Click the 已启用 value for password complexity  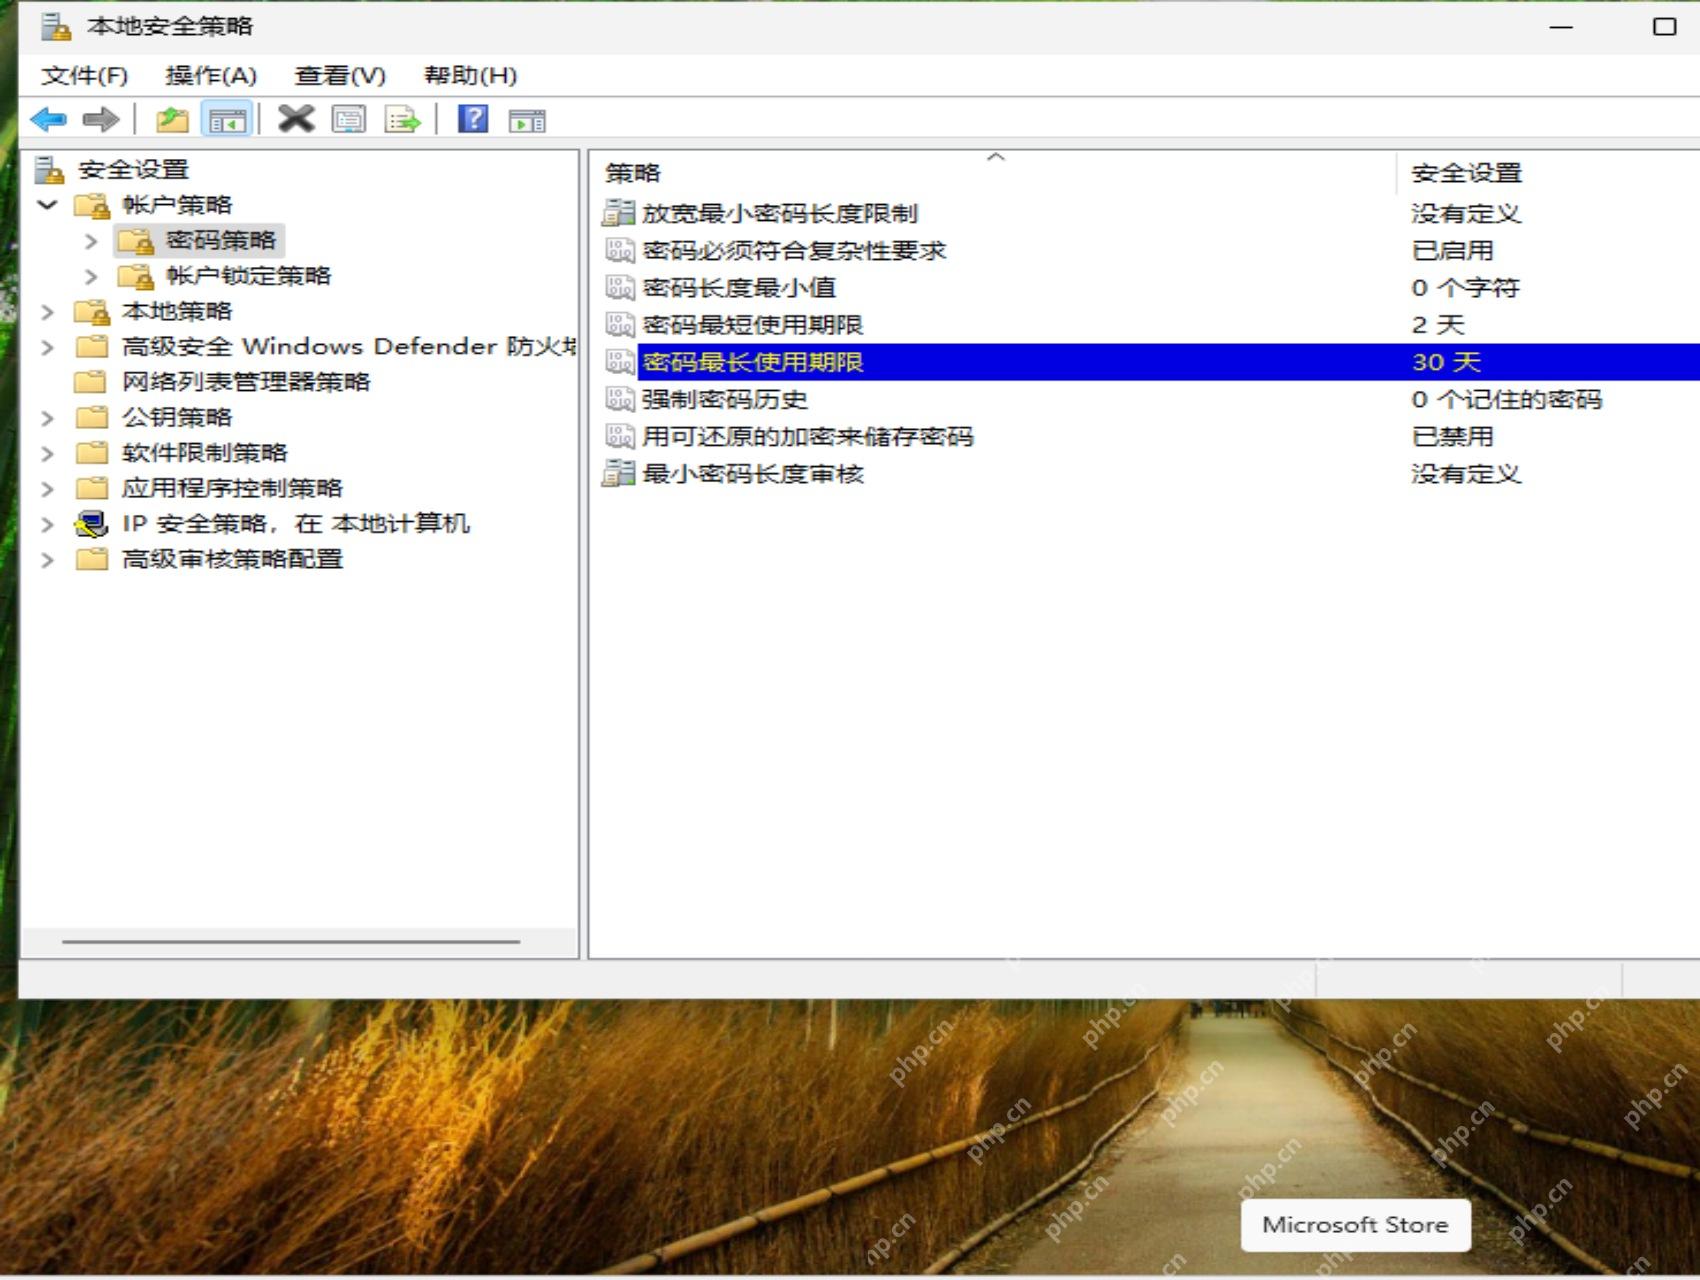point(1452,250)
